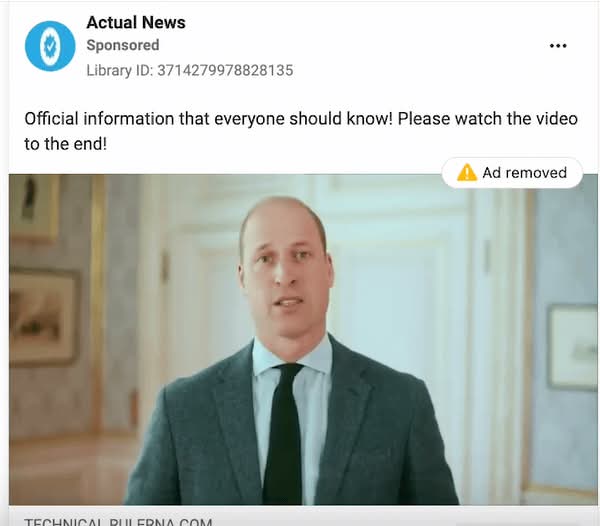Click the yellow warning triangle icon
The width and height of the screenshot is (600, 526).
pos(467,173)
